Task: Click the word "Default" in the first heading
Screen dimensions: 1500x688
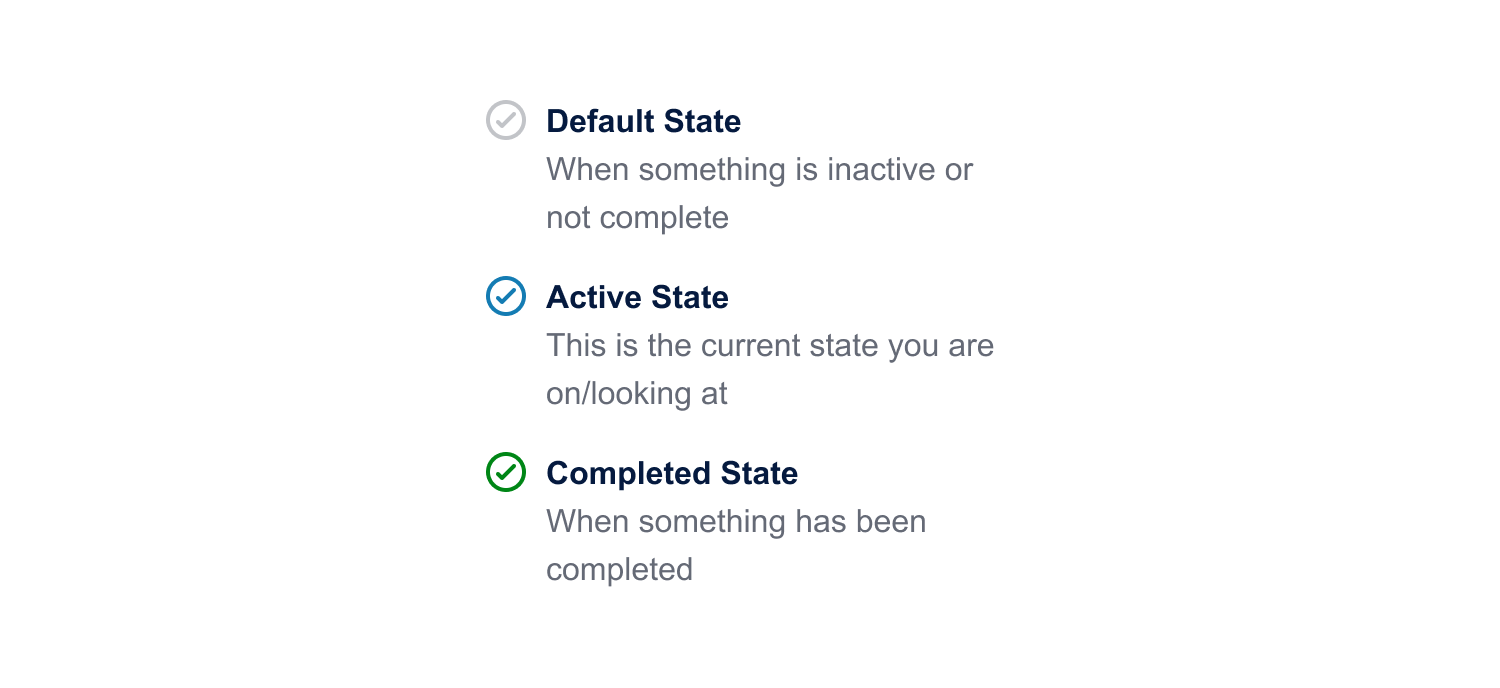Action: [598, 121]
